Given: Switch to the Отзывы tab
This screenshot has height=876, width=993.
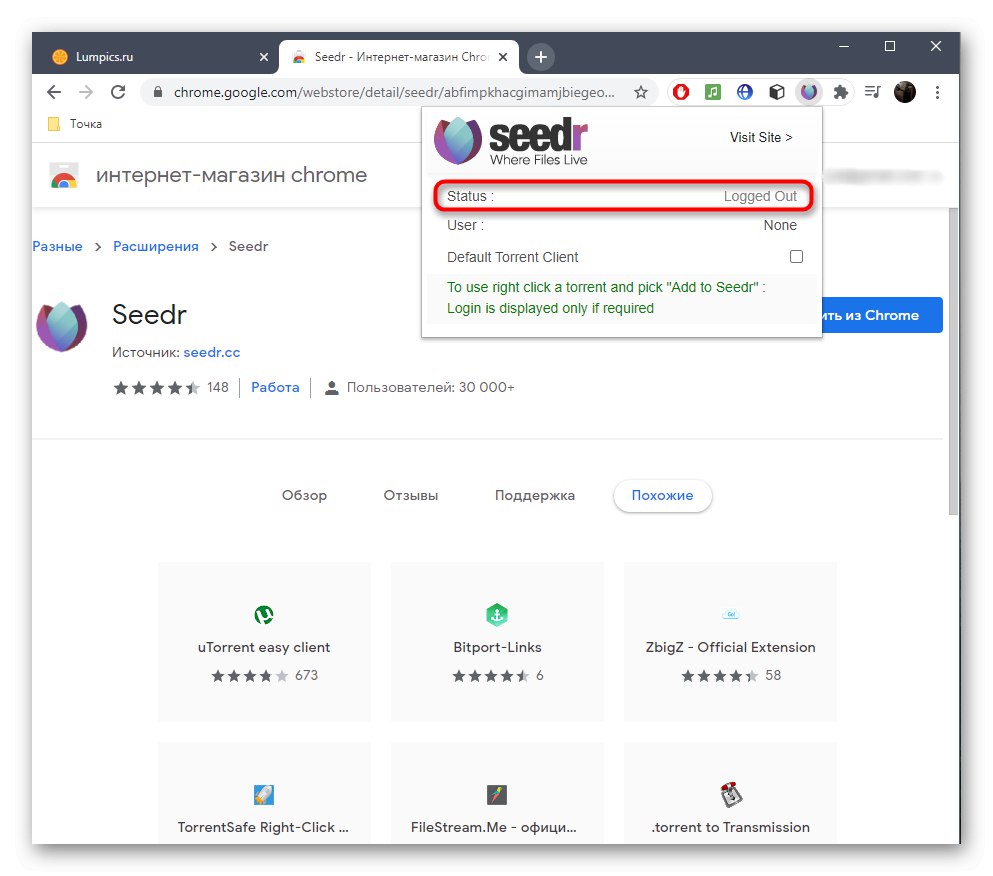Looking at the screenshot, I should pyautogui.click(x=409, y=495).
